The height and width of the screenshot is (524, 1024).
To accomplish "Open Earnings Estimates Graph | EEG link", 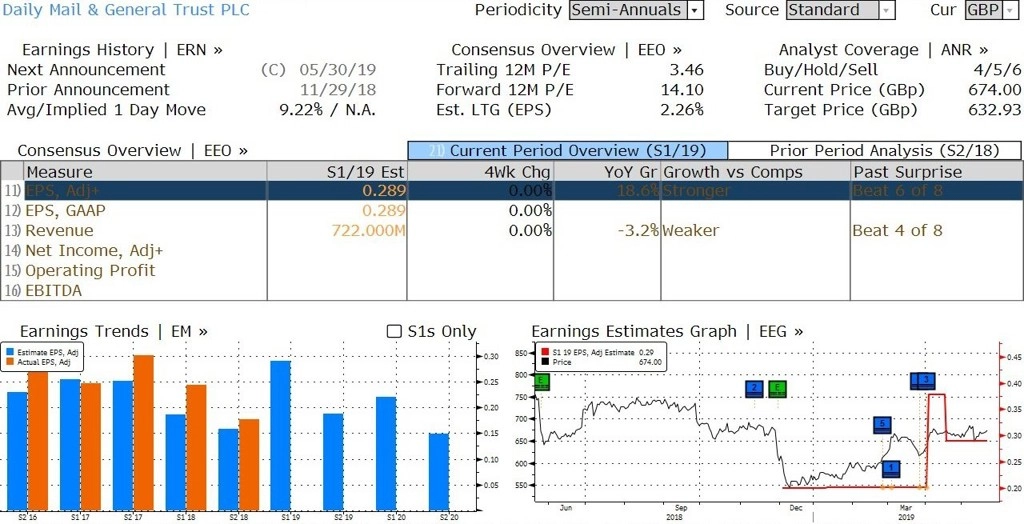I will click(667, 331).
